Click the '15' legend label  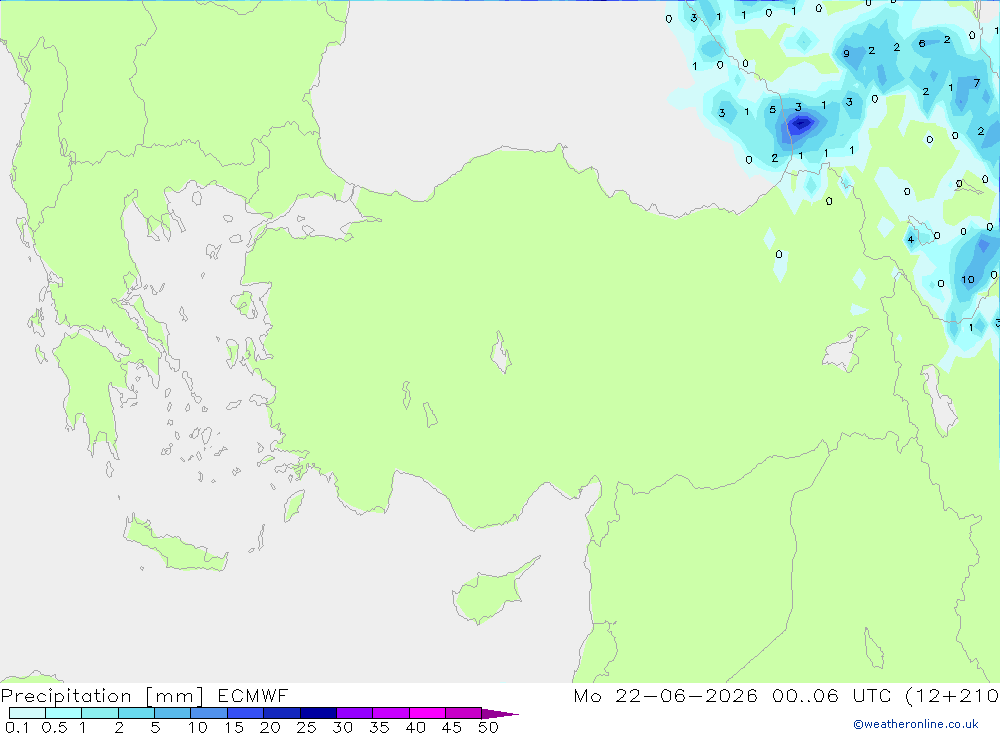[234, 727]
